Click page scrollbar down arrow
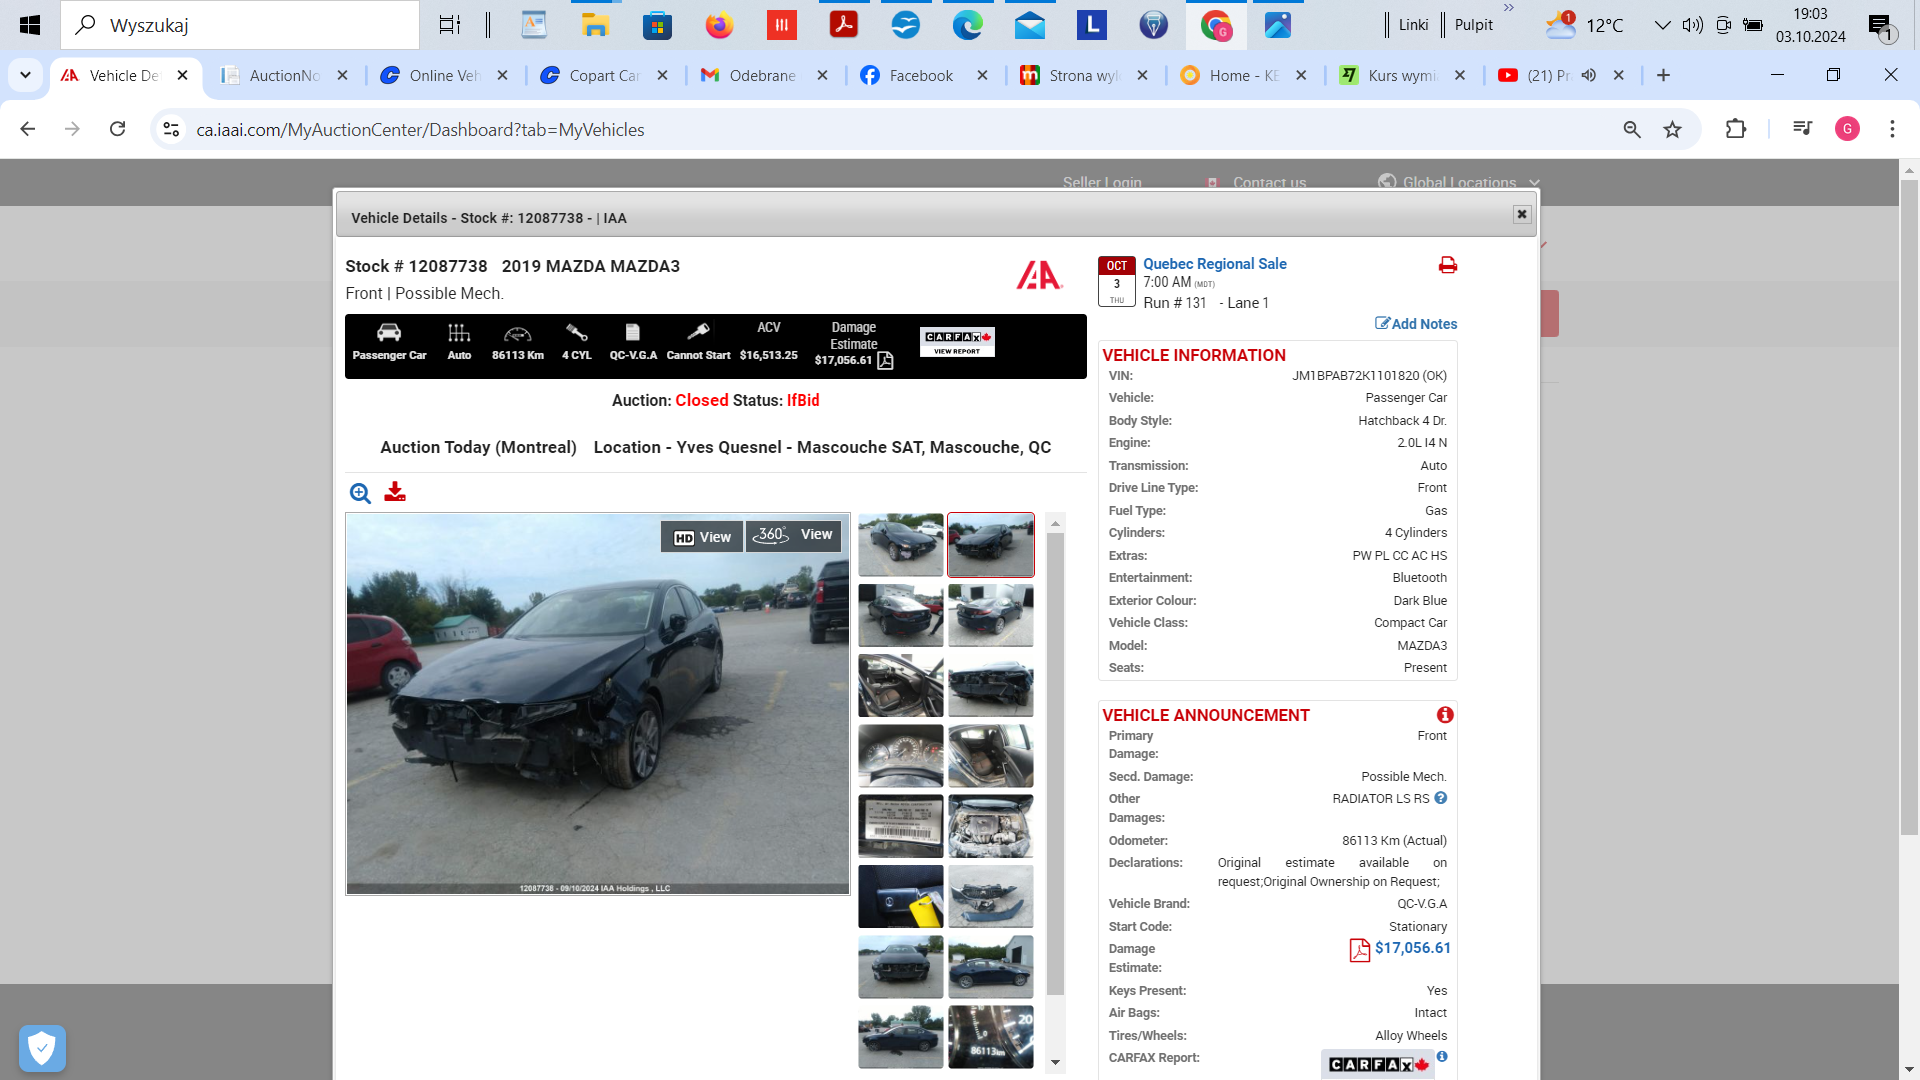The height and width of the screenshot is (1080, 1920). pyautogui.click(x=1909, y=1070)
